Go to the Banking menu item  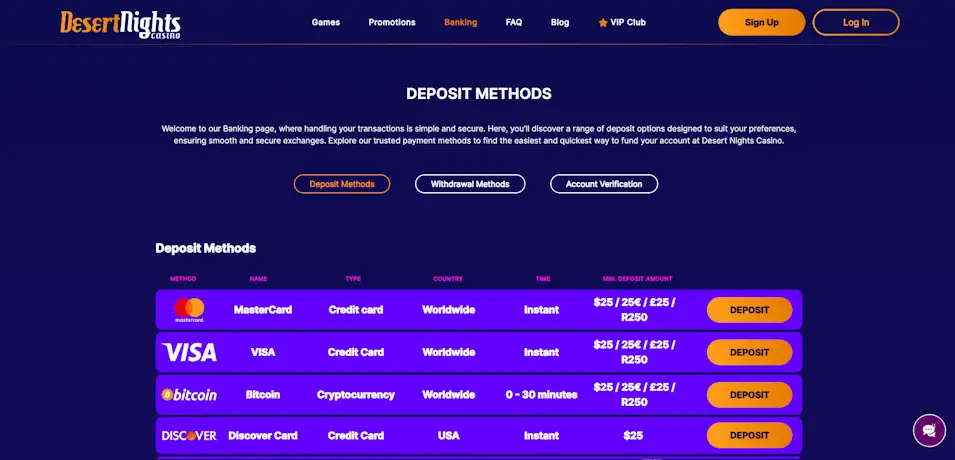(460, 23)
